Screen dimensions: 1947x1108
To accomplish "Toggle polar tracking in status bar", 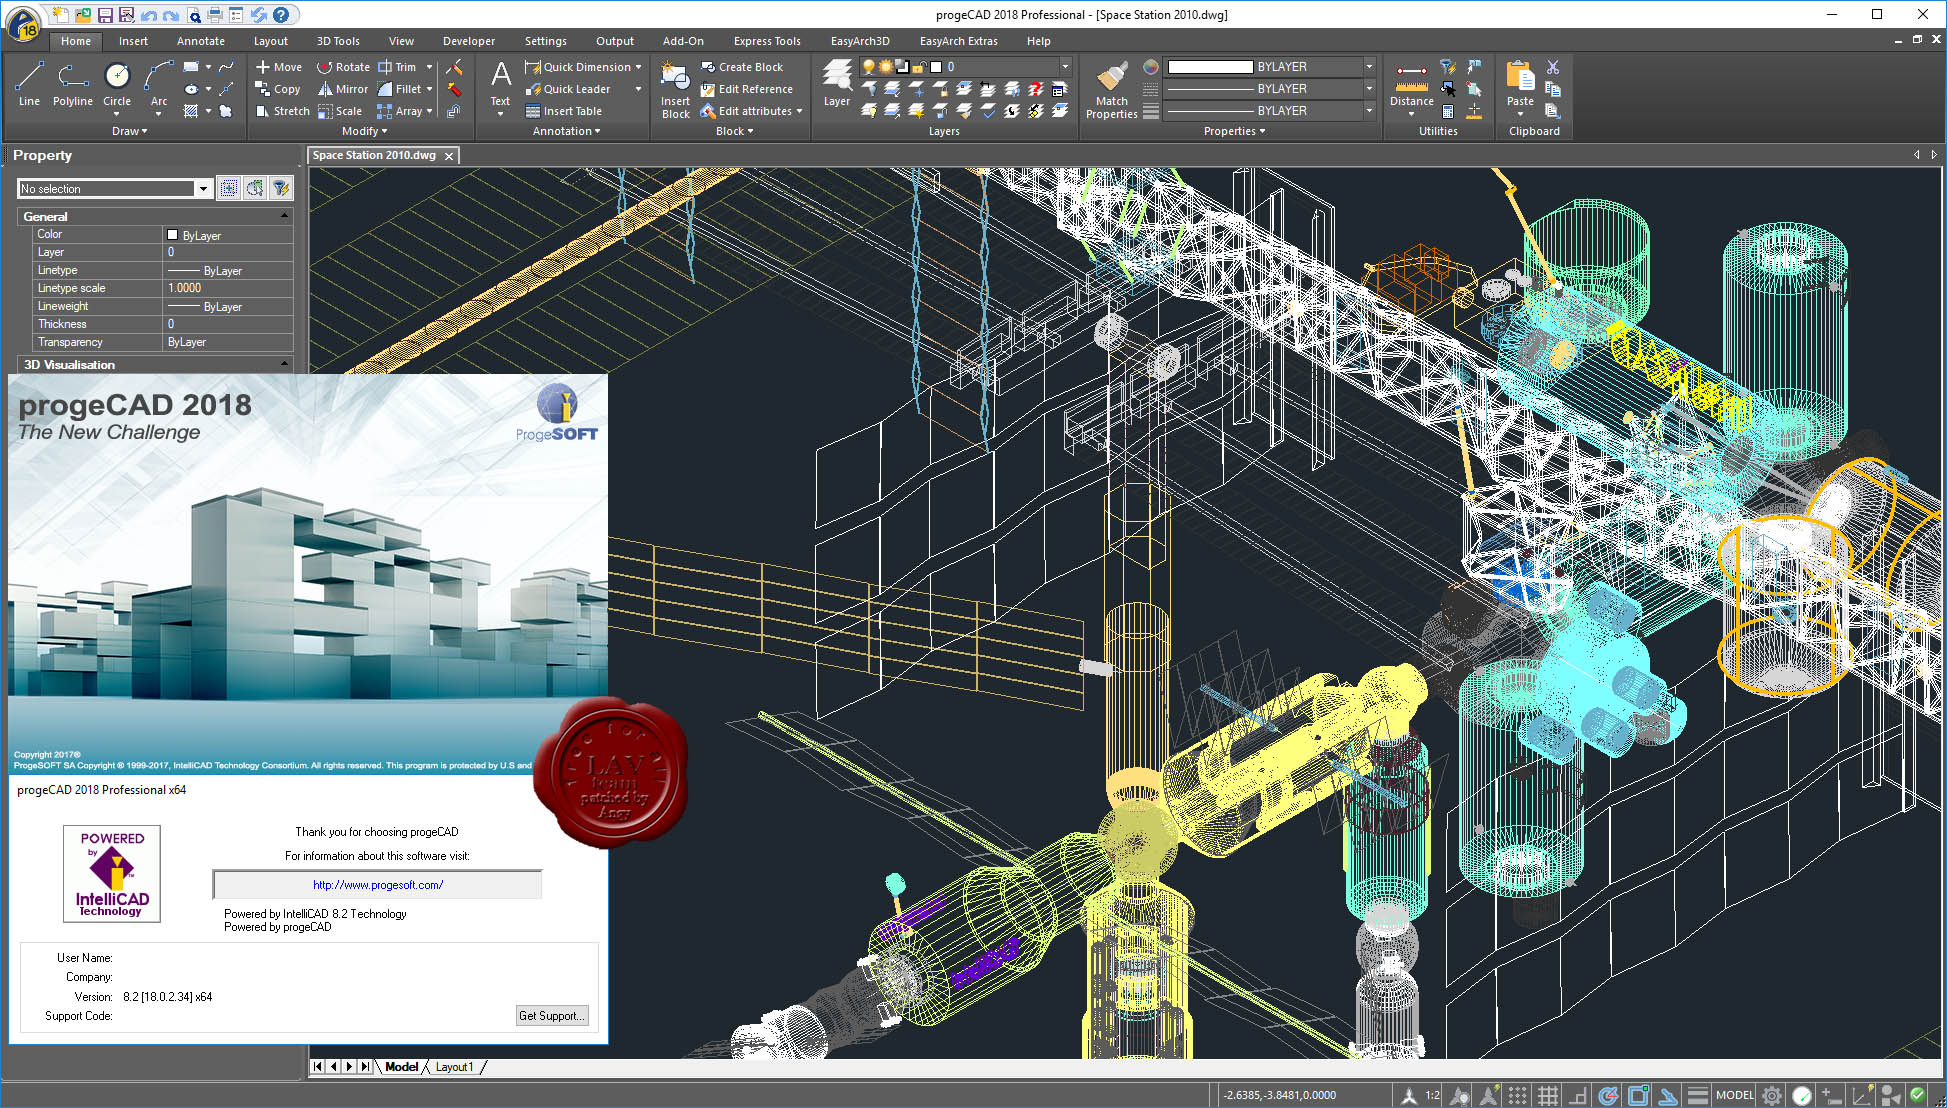I will tap(1608, 1095).
